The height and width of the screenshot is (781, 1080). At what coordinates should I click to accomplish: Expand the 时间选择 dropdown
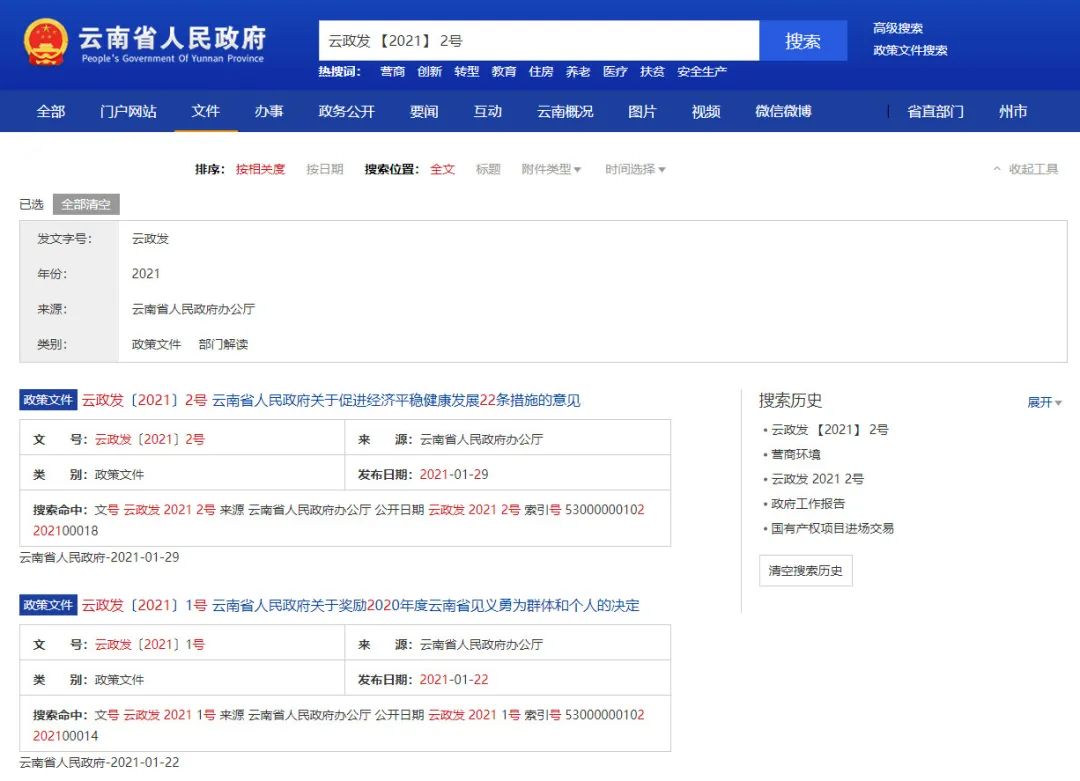[635, 169]
